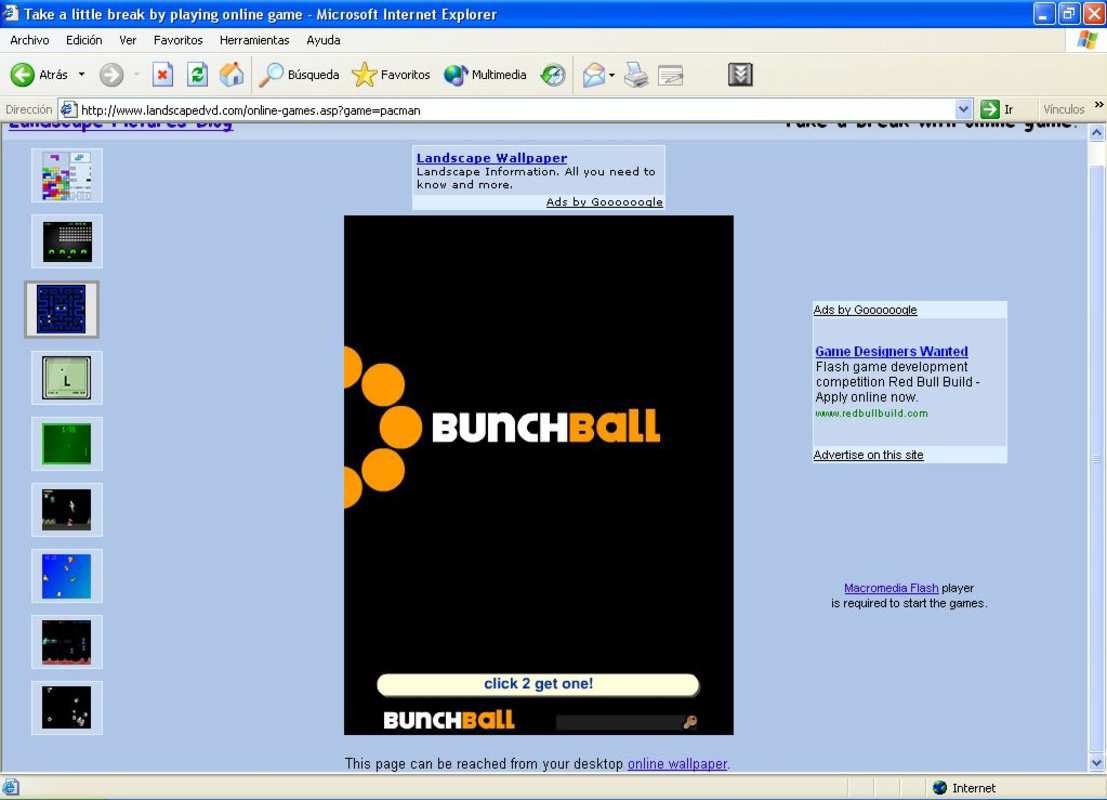The height and width of the screenshot is (800, 1107).
Task: Select the green Pong game thumbnail
Action: pyautogui.click(x=67, y=443)
